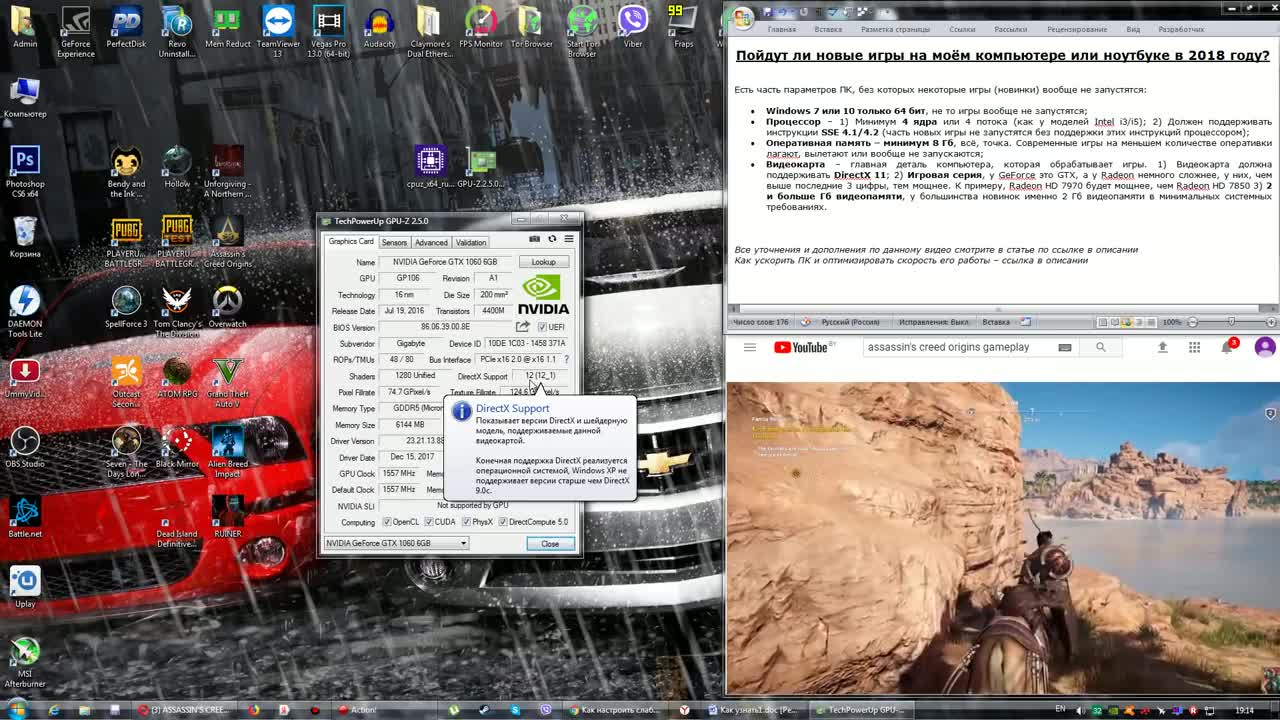Open the DAEMON Tools Lite desktop icon
Screen dimensions: 1280x720
coord(25,310)
